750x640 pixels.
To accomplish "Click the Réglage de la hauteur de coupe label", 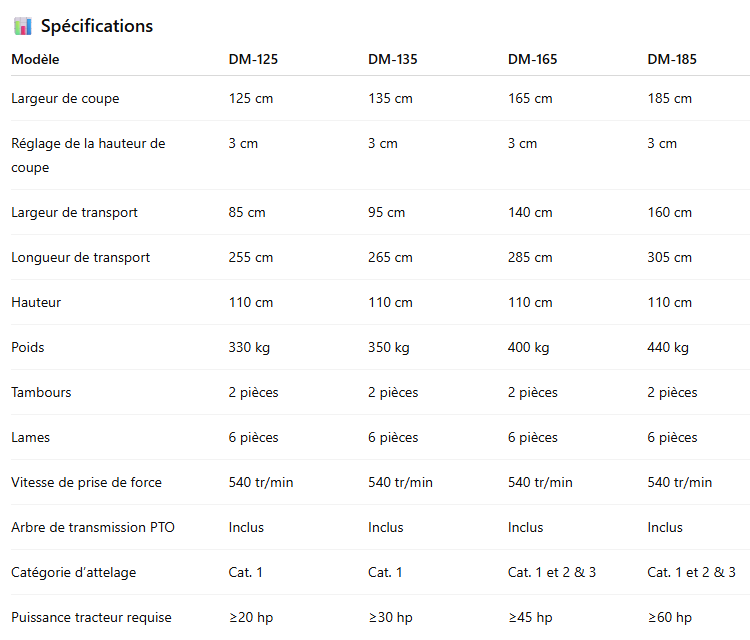I will tap(88, 155).
